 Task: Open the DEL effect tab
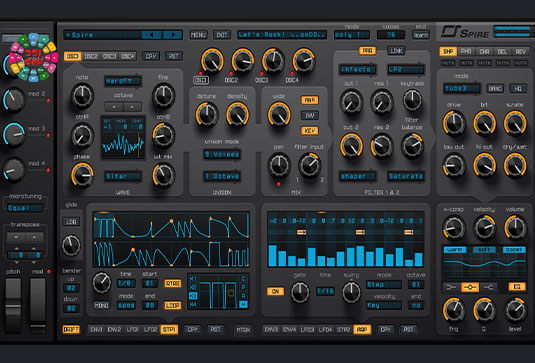[502, 52]
